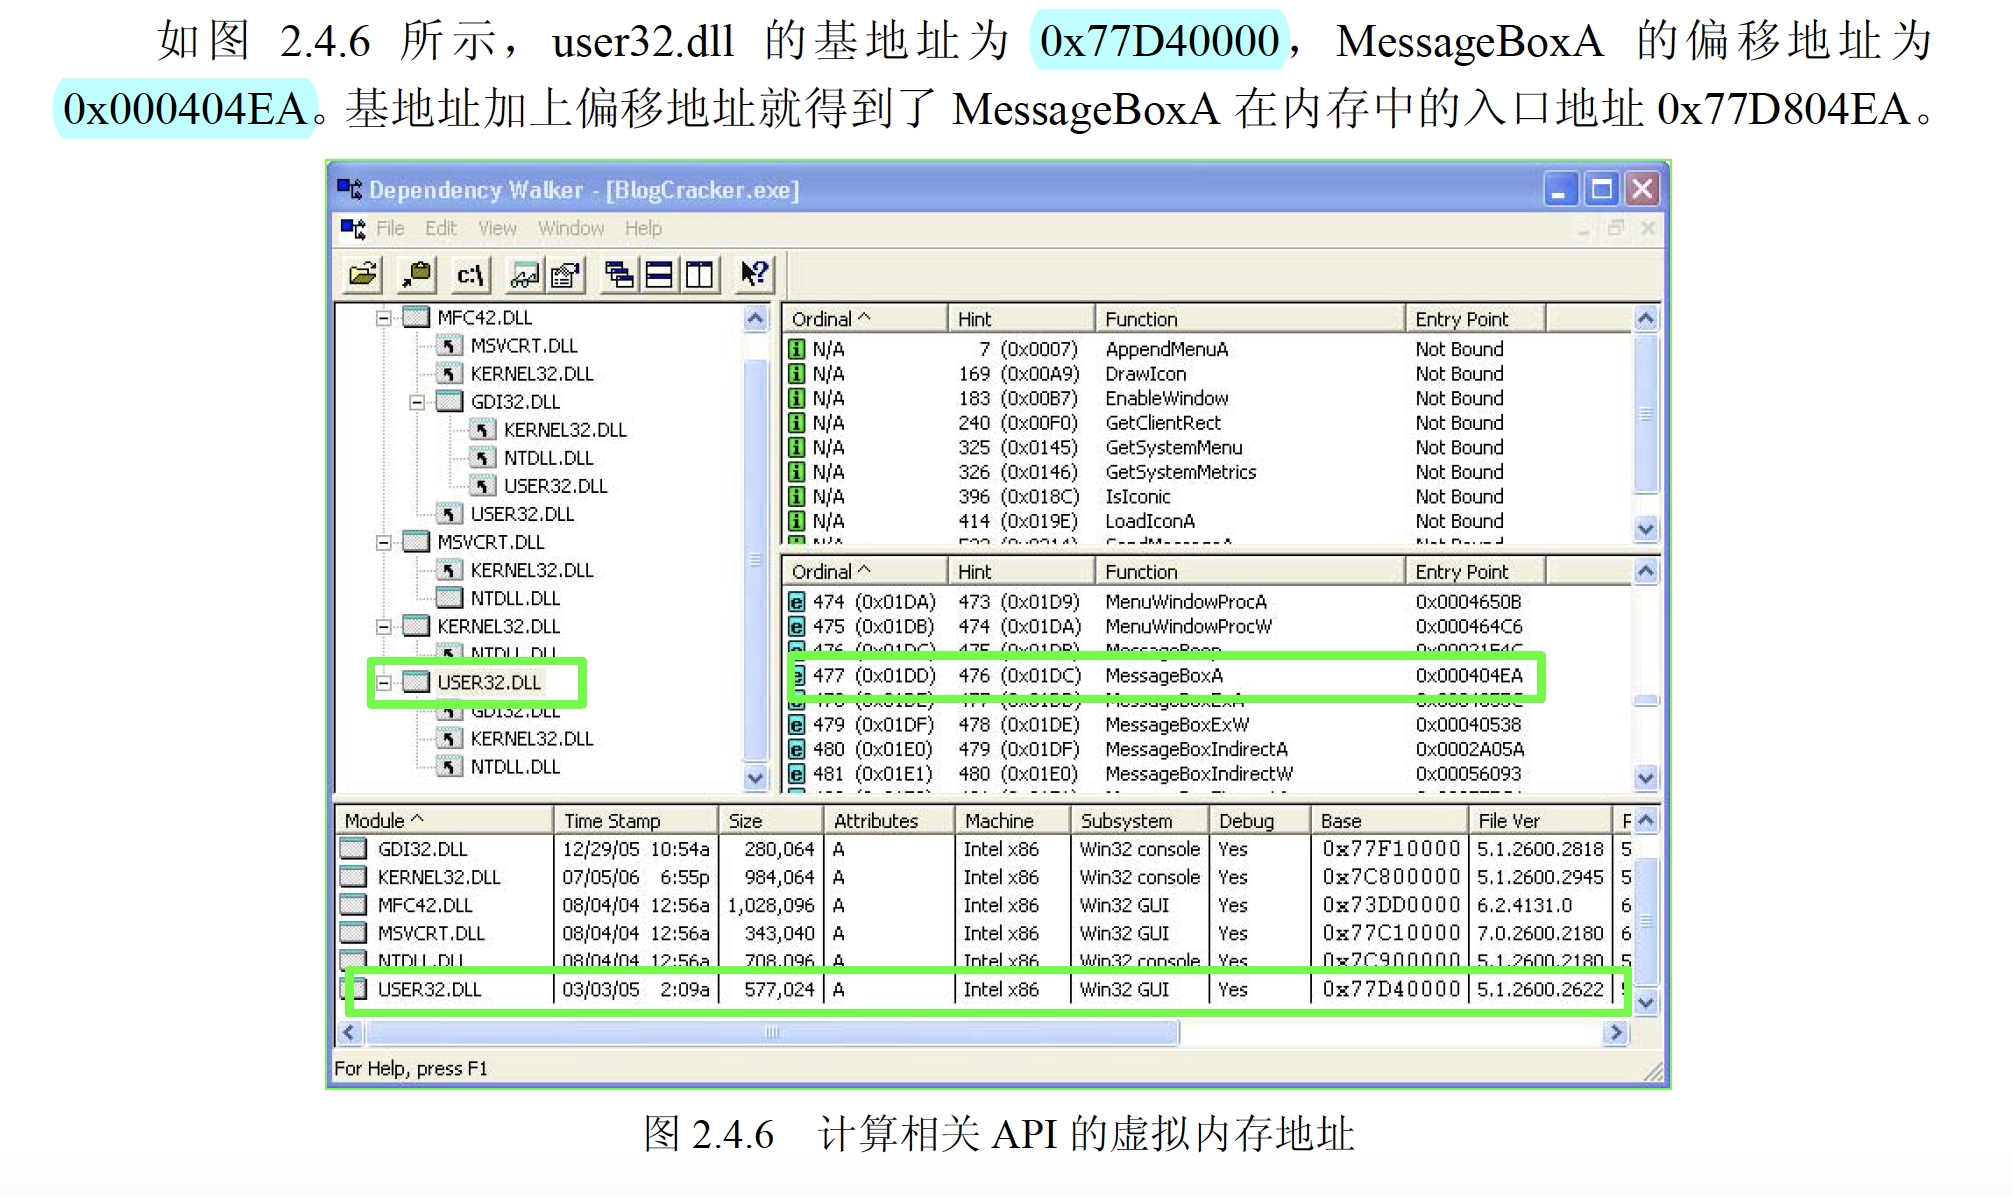Toggle the full paths (c:\) toolbar button
The height and width of the screenshot is (1196, 2012).
pos(470,274)
